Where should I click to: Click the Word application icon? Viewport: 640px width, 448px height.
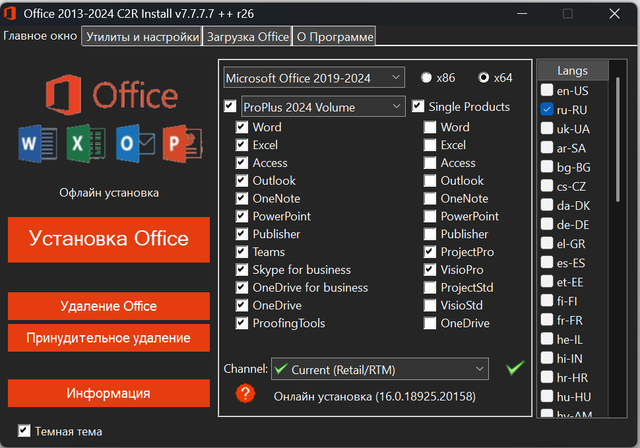pyautogui.click(x=38, y=144)
